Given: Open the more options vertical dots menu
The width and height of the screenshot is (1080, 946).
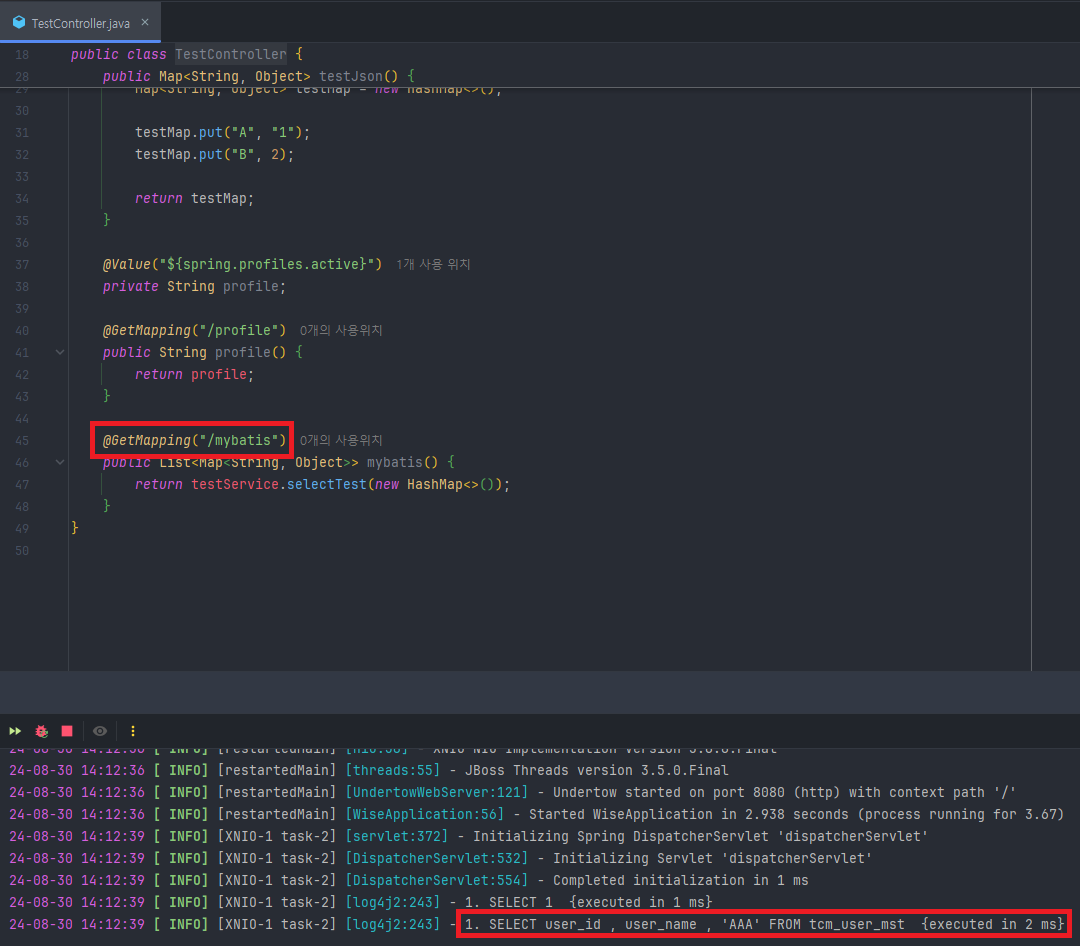Looking at the screenshot, I should tap(133, 731).
